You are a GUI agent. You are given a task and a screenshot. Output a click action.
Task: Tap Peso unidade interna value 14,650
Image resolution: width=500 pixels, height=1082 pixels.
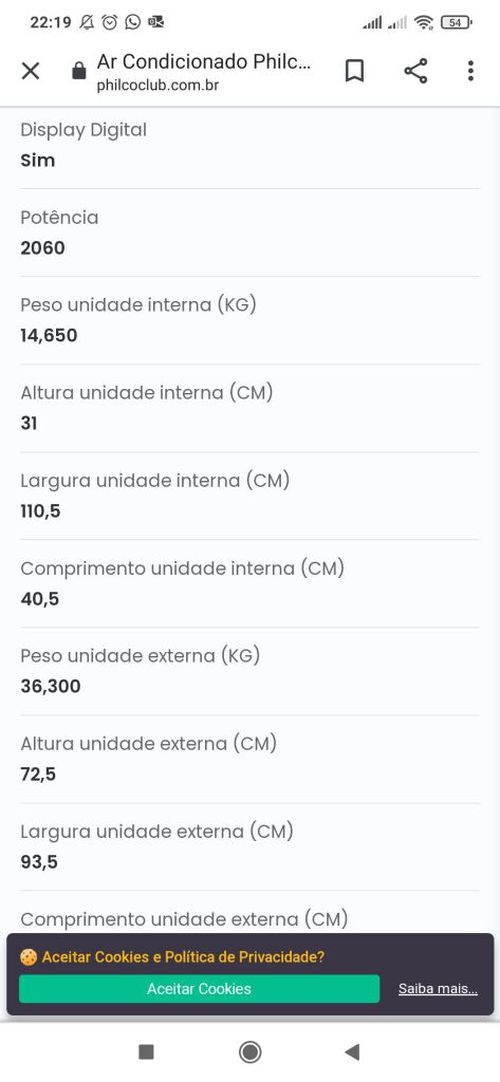pos(49,336)
